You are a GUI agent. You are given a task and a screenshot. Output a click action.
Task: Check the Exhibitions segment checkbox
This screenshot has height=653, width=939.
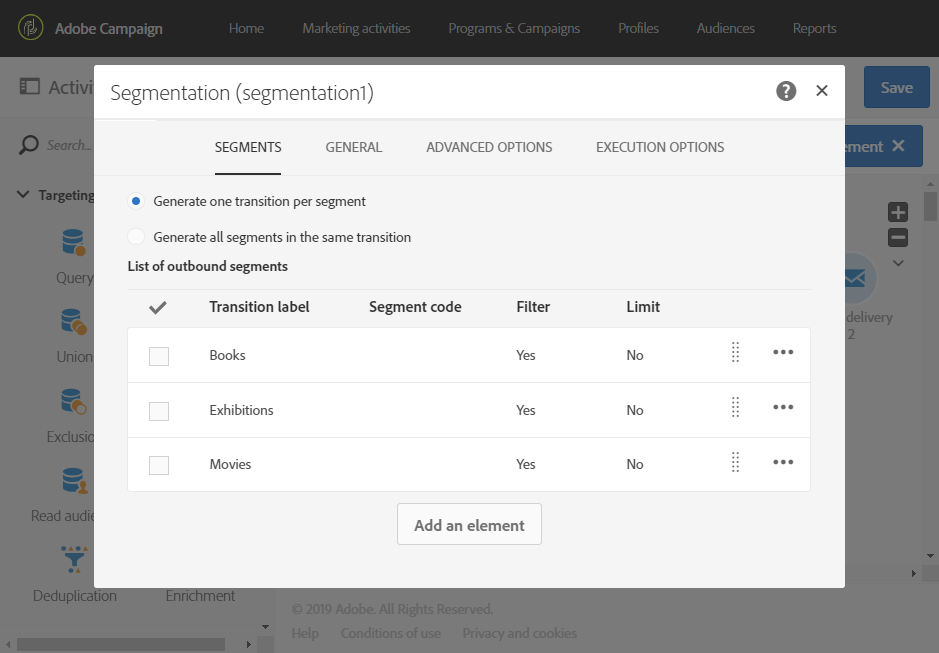[x=159, y=411]
